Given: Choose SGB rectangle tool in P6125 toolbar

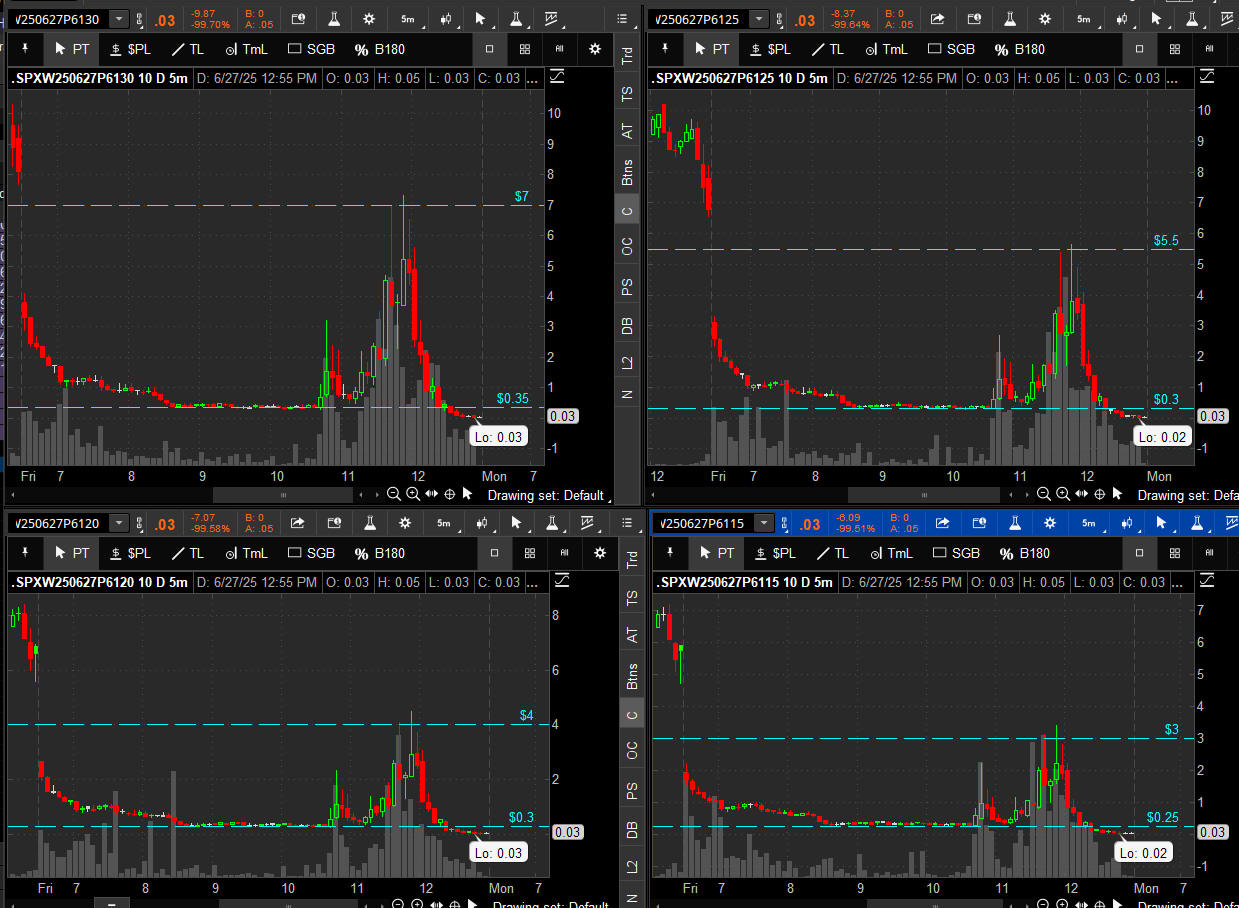Looking at the screenshot, I should (950, 49).
